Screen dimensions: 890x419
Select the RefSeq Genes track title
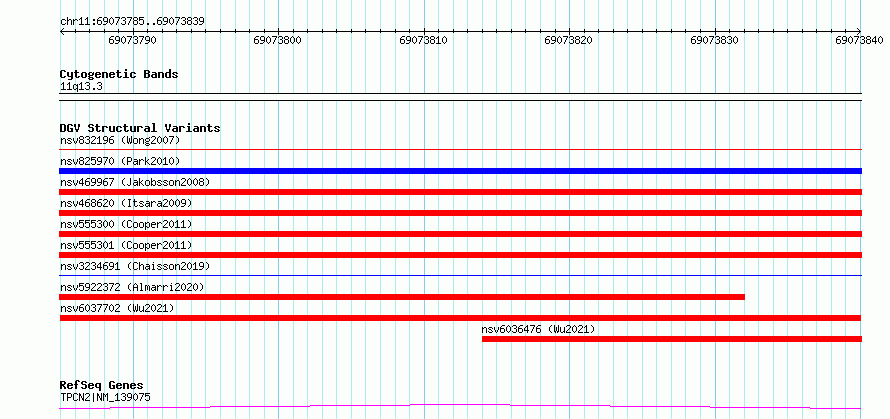pyautogui.click(x=102, y=386)
